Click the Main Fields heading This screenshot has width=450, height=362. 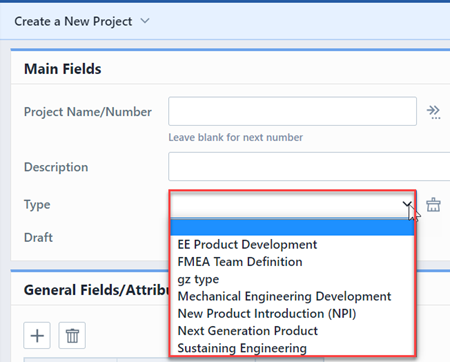point(63,69)
